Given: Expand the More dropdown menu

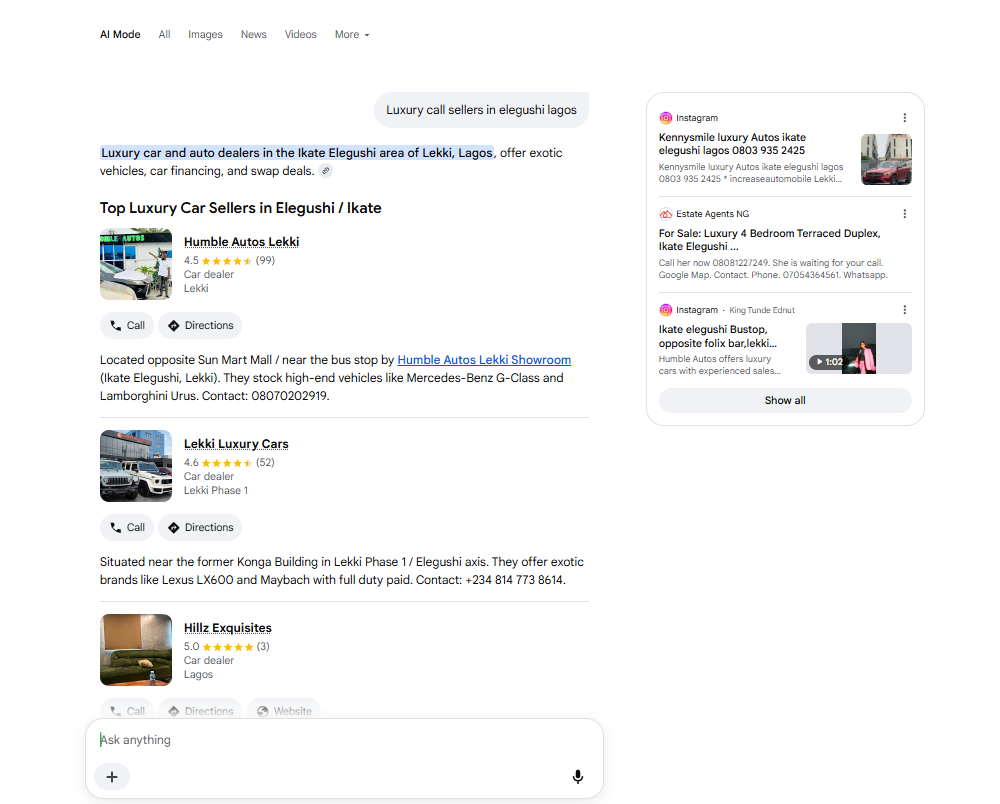Looking at the screenshot, I should 352,34.
